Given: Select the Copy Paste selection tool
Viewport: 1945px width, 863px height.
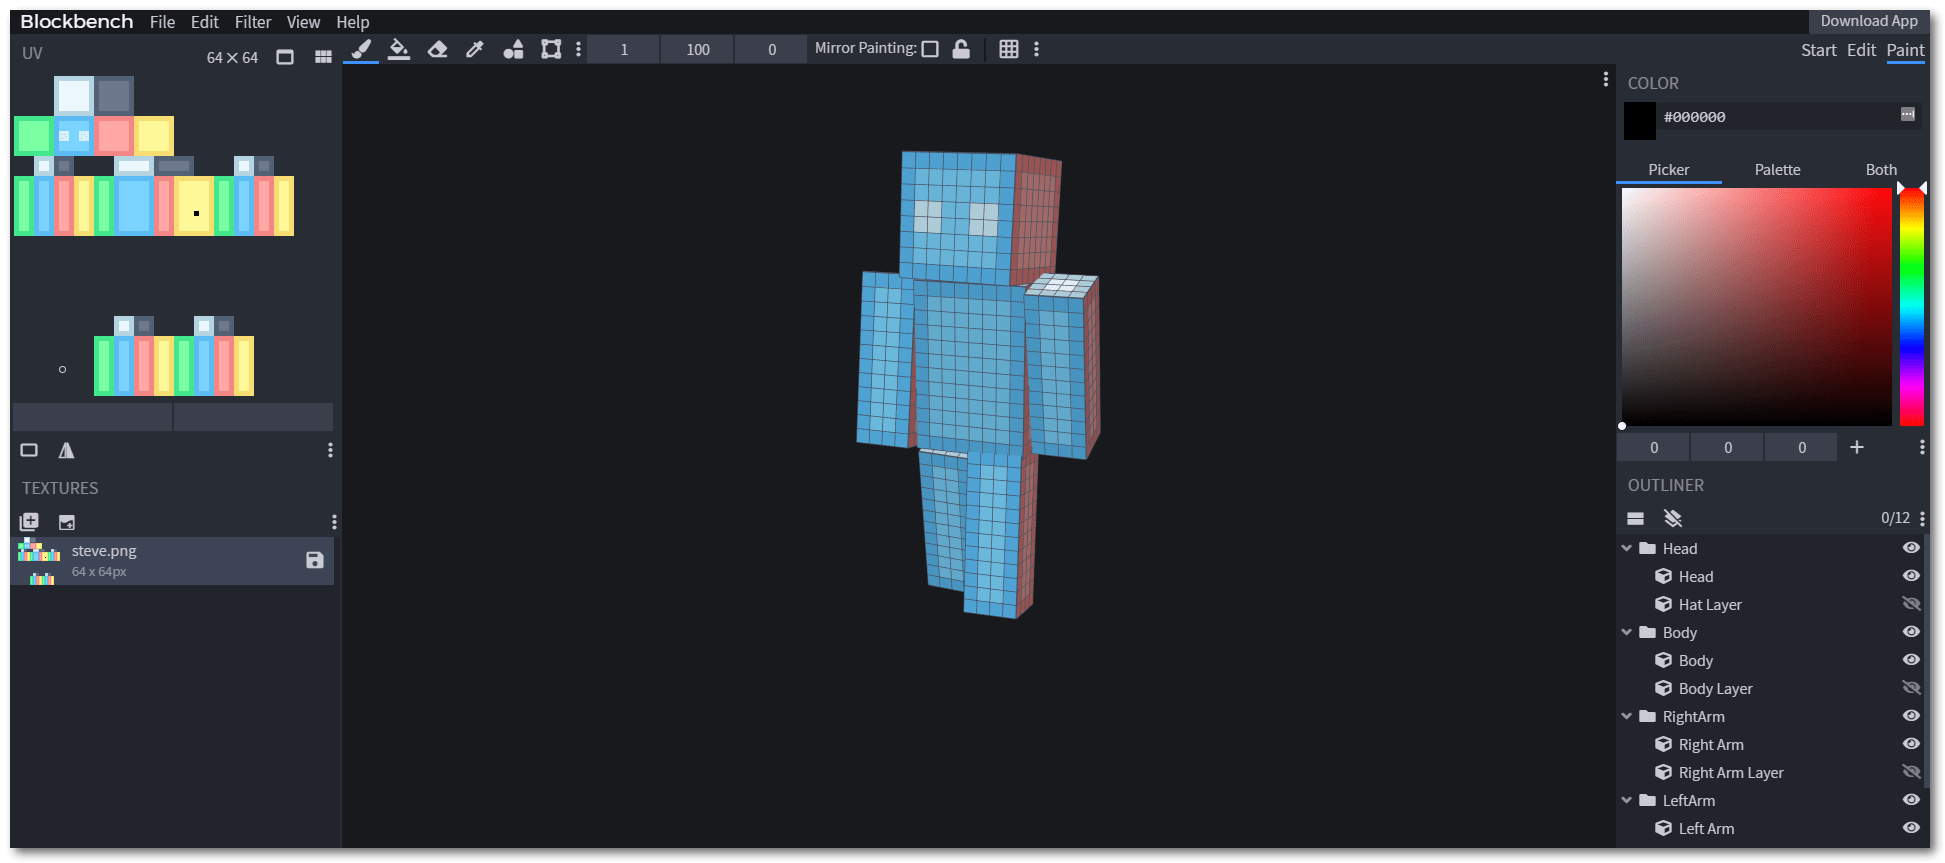Looking at the screenshot, I should pyautogui.click(x=551, y=49).
